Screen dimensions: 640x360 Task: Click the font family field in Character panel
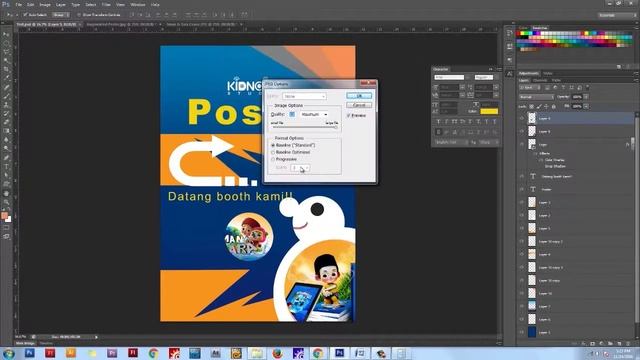[449, 77]
